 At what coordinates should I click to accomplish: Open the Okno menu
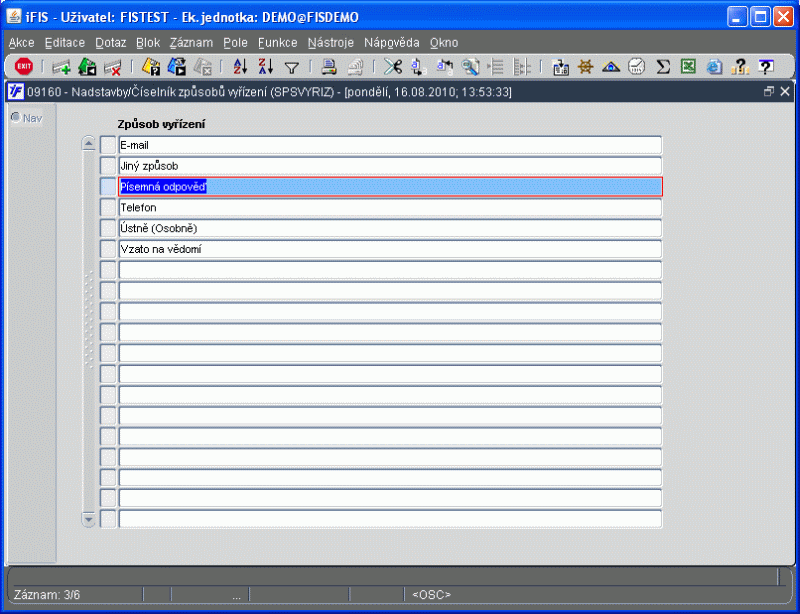(x=444, y=43)
